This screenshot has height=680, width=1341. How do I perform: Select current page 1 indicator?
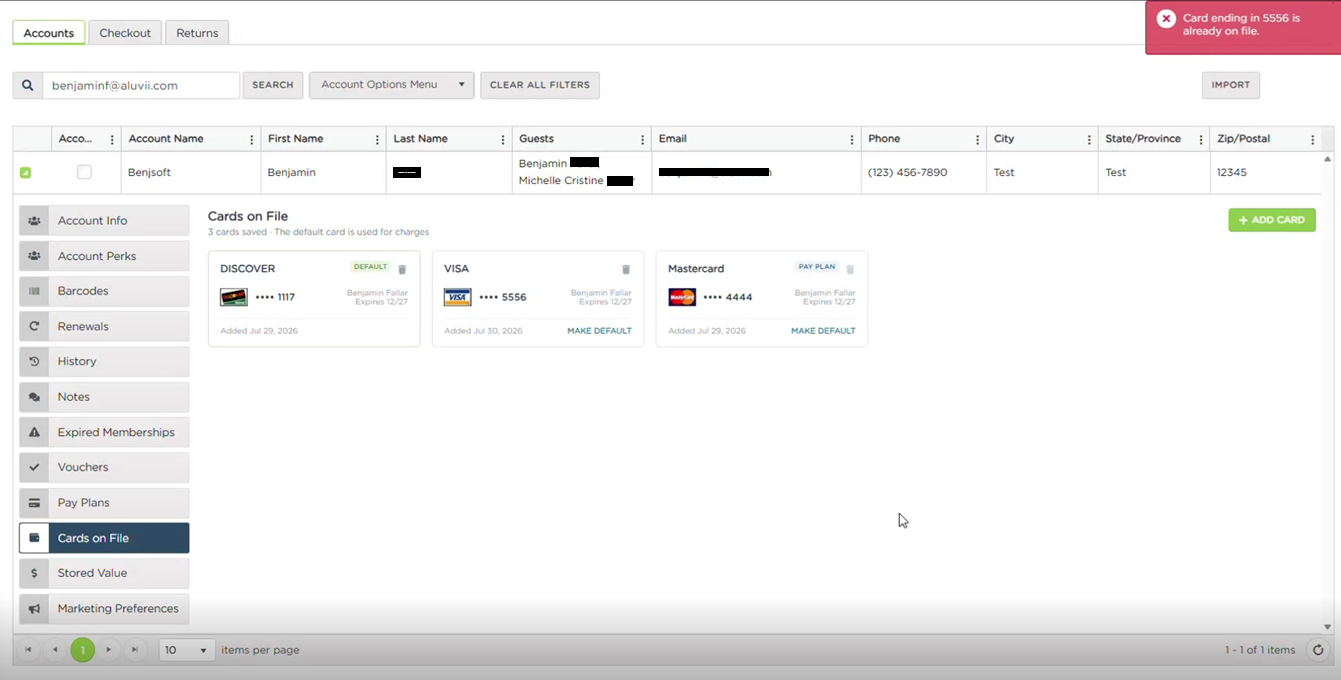tap(83, 650)
